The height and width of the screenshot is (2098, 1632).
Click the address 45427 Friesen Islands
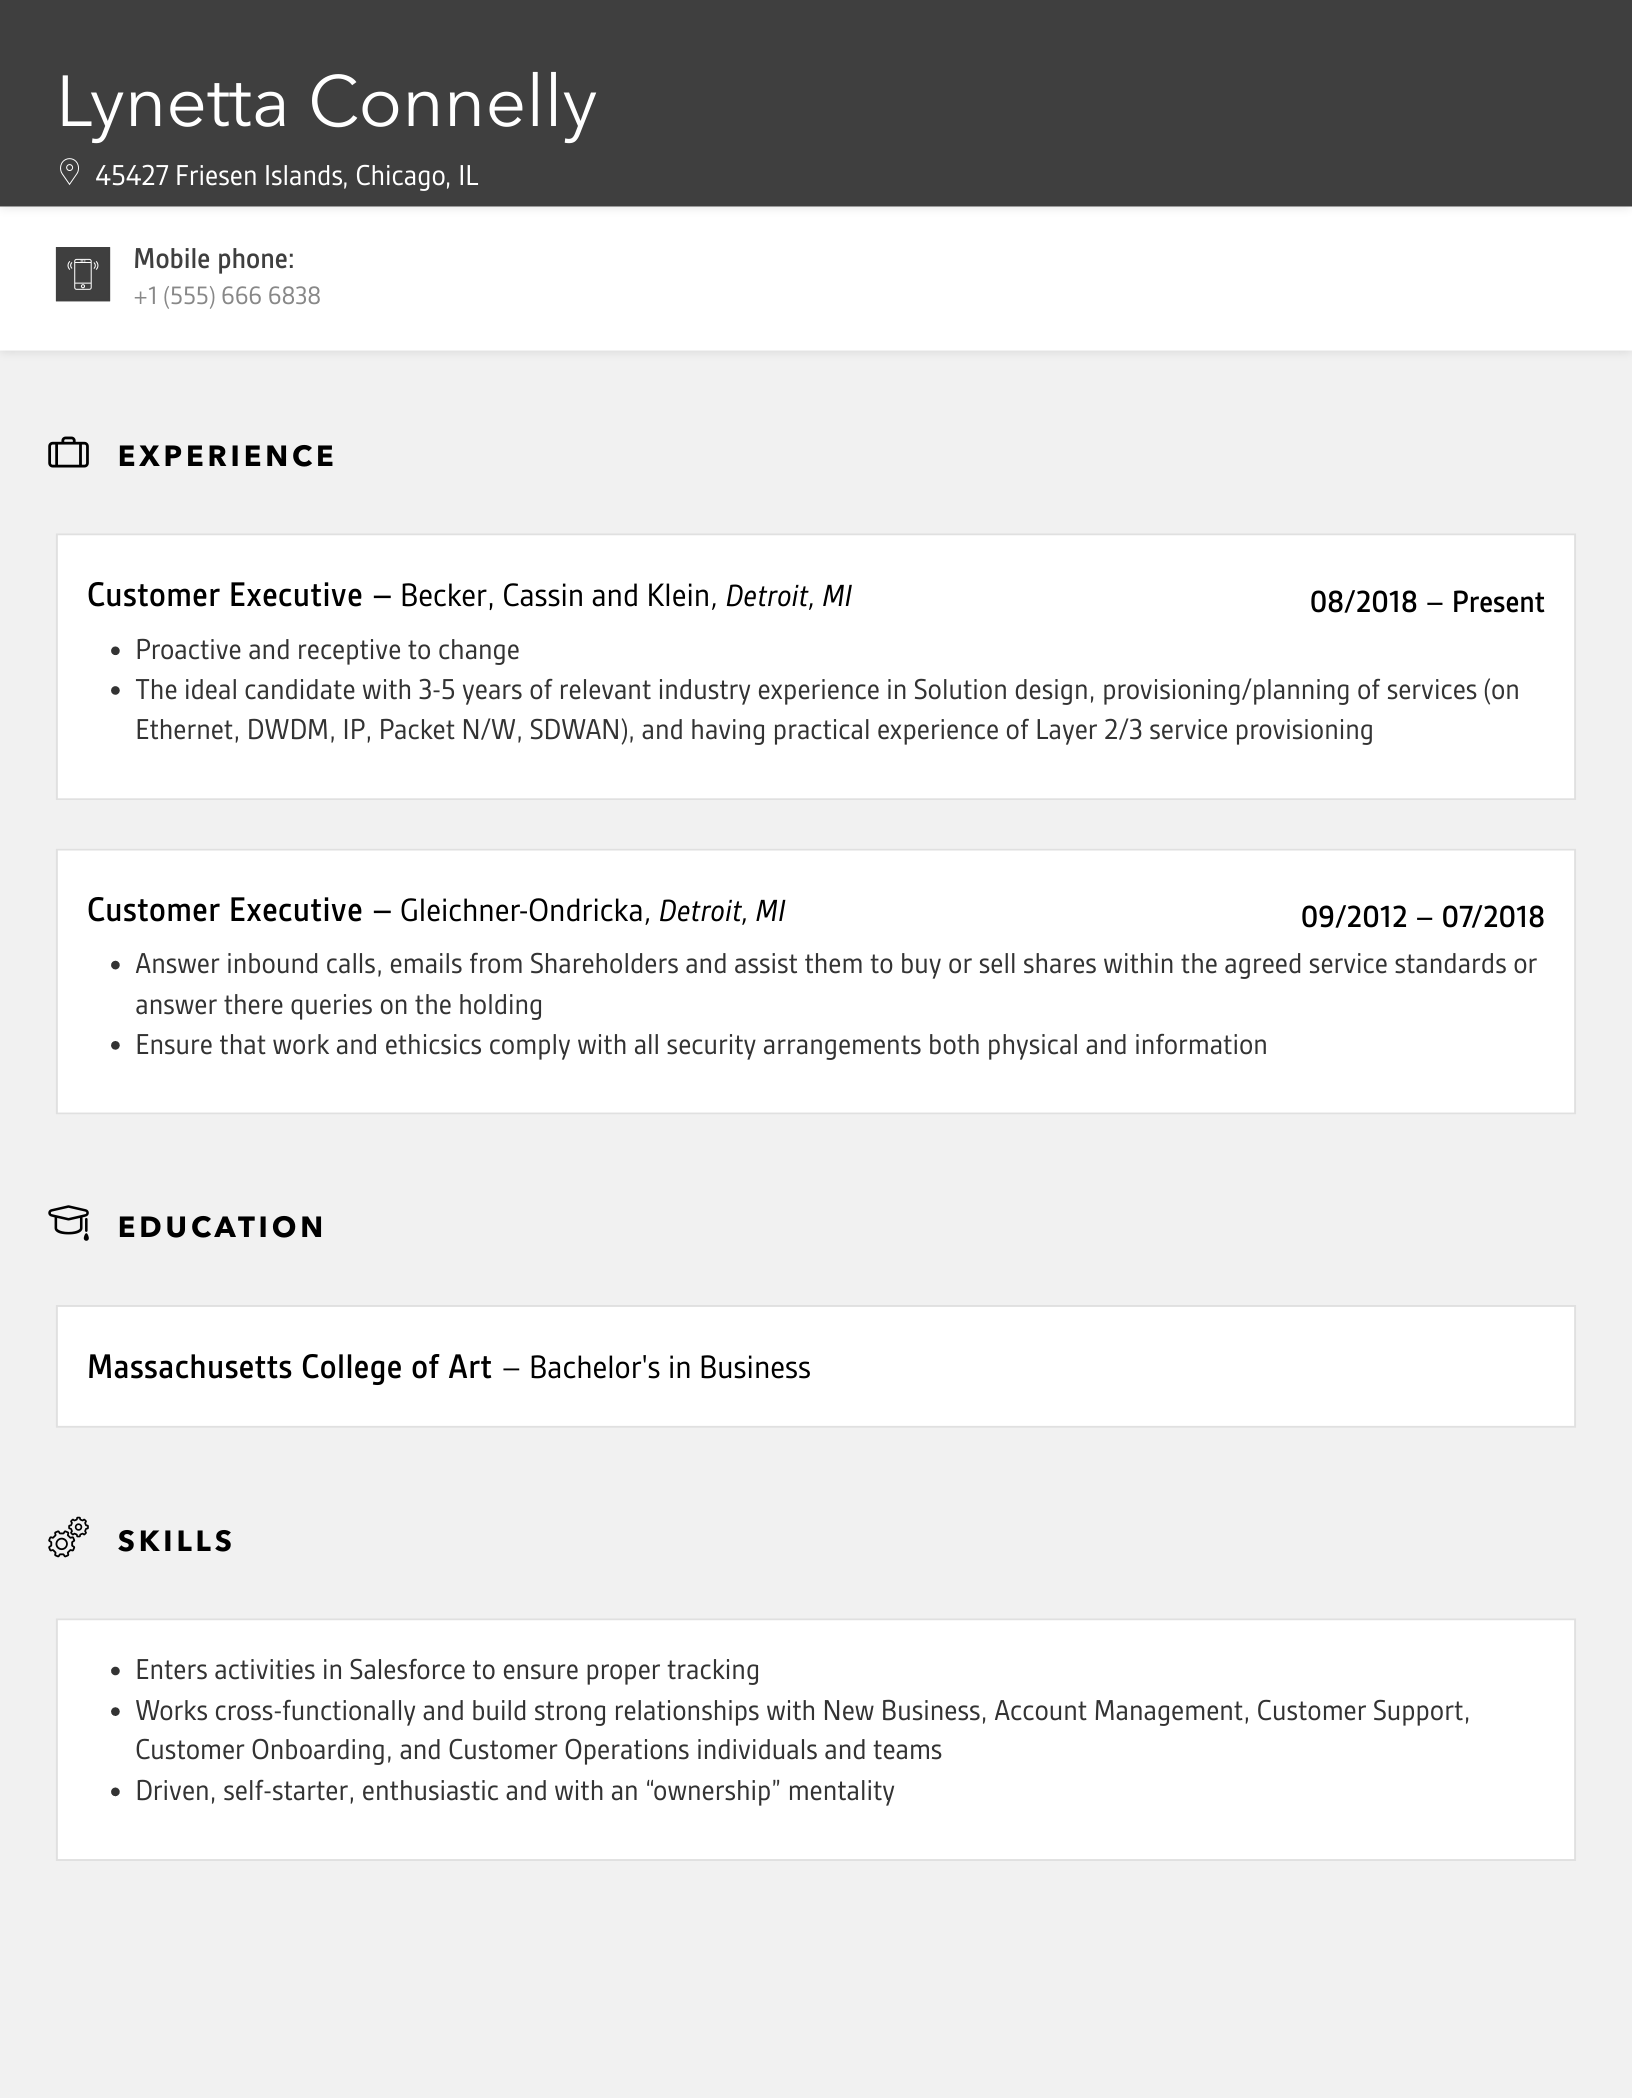pyautogui.click(x=287, y=176)
